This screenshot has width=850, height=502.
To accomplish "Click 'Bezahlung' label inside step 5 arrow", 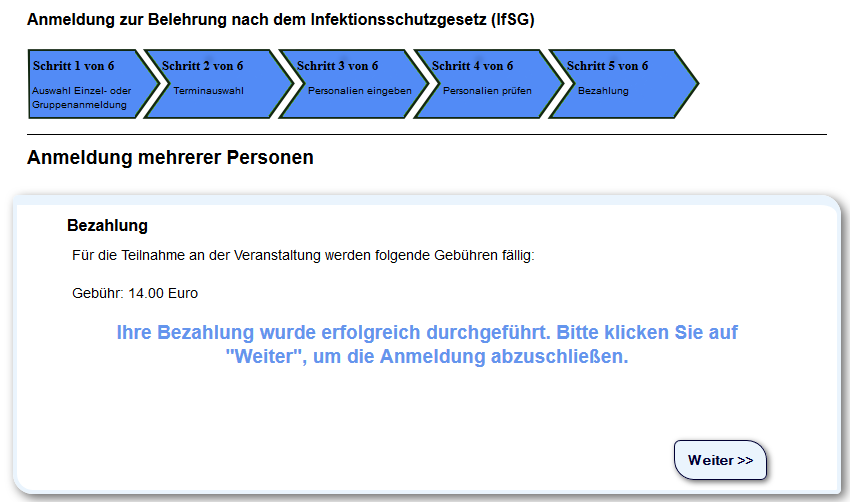I will coord(603,91).
